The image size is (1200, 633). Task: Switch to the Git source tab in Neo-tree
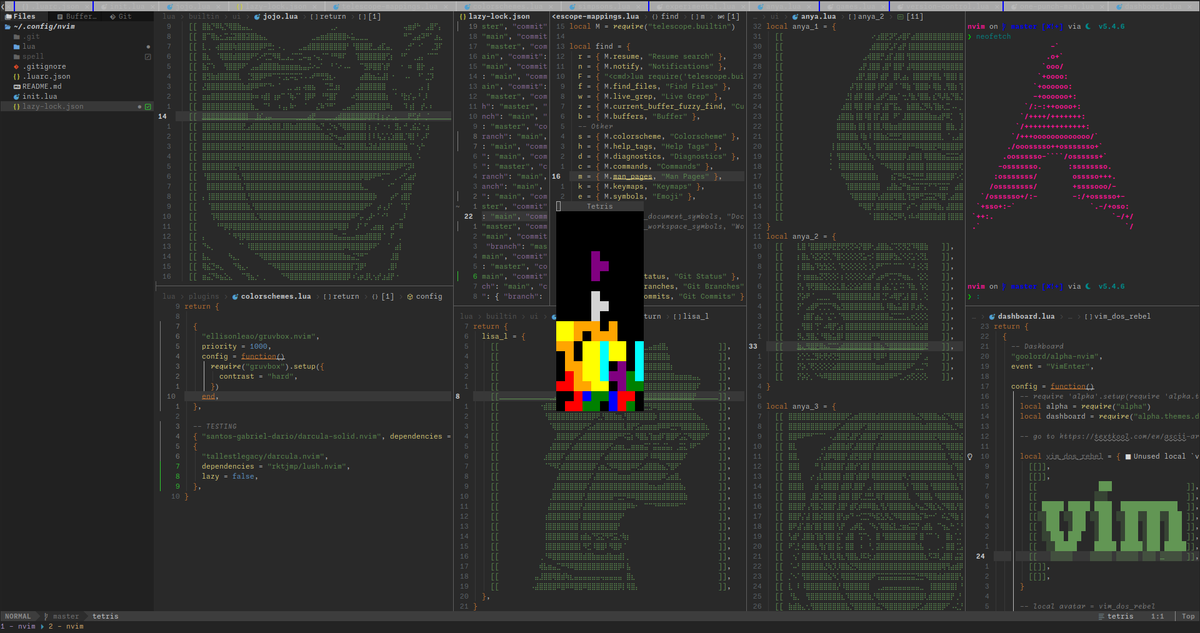[x=121, y=17]
